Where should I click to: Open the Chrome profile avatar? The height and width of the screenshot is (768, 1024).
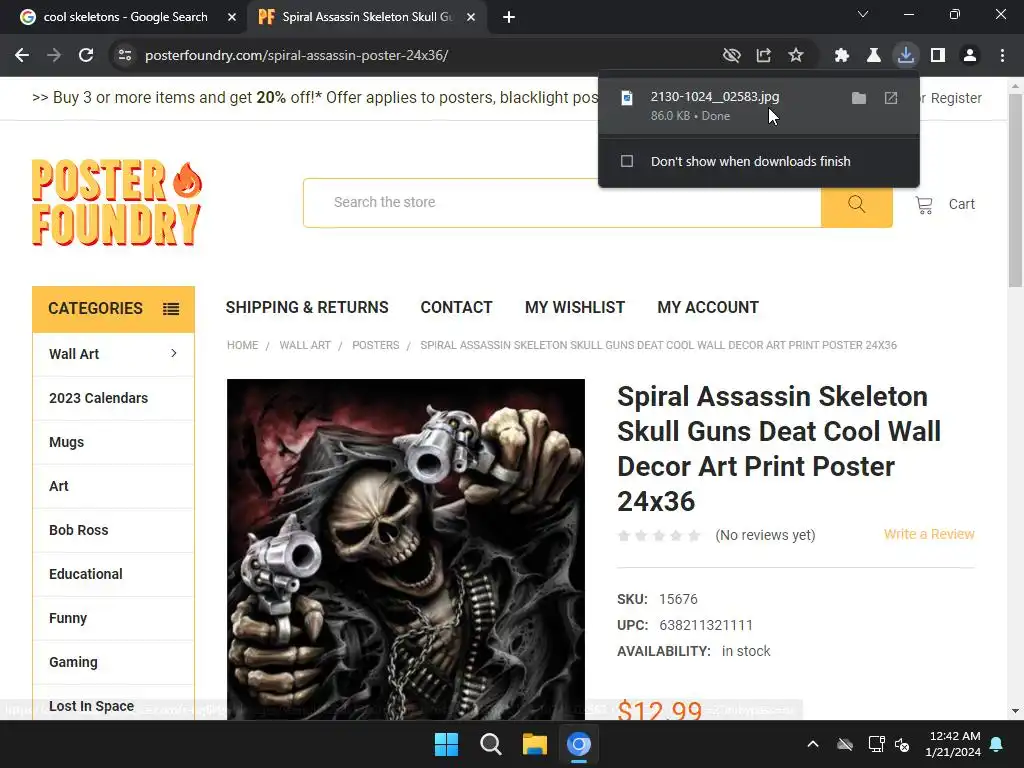click(970, 56)
